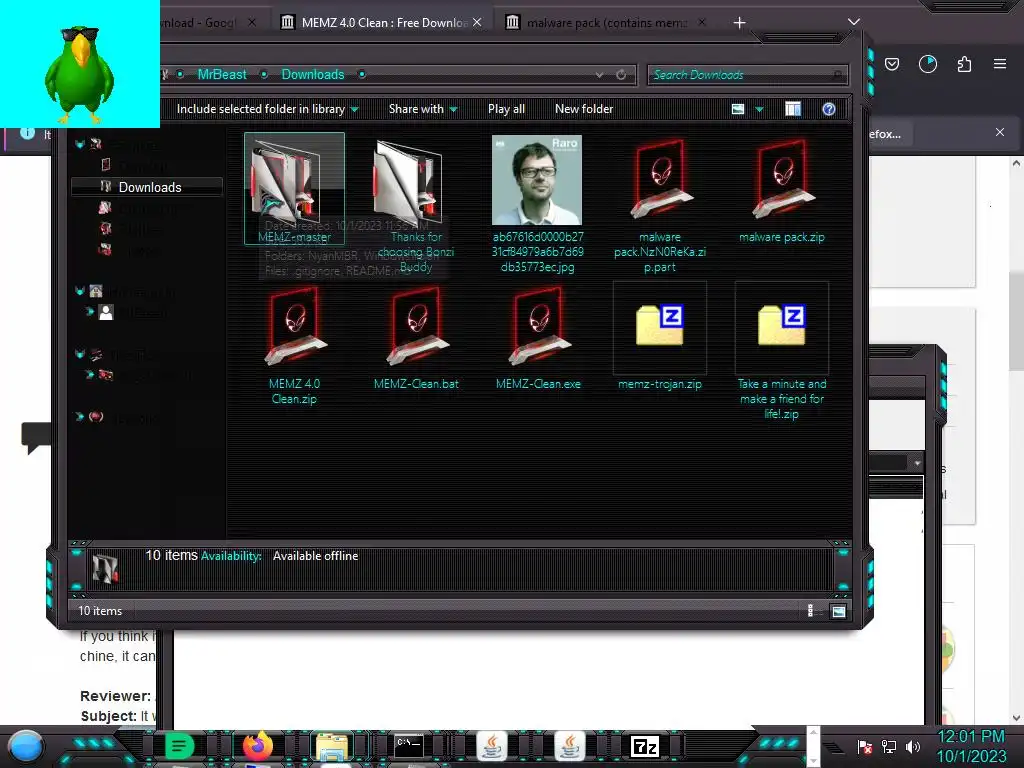The width and height of the screenshot is (1024, 768).
Task: Open the Share with dropdown
Action: point(423,109)
